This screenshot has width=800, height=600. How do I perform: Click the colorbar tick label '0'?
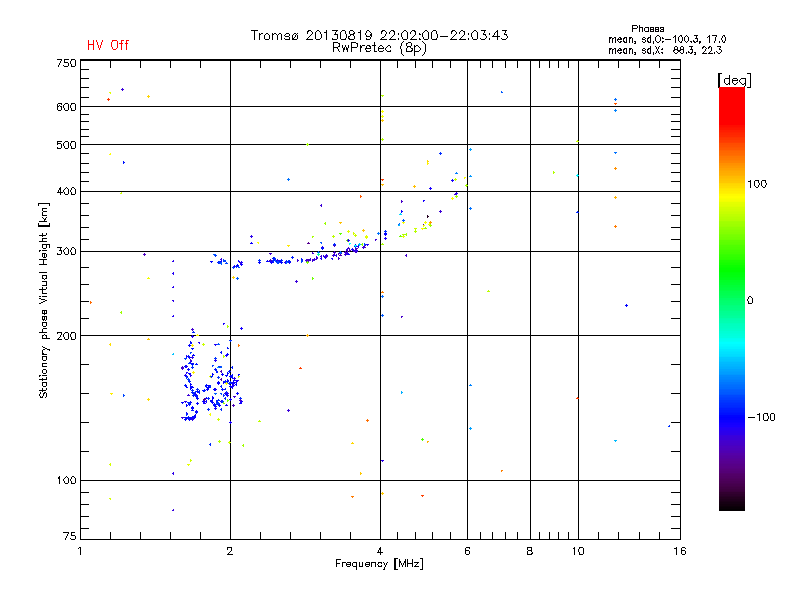pos(750,301)
